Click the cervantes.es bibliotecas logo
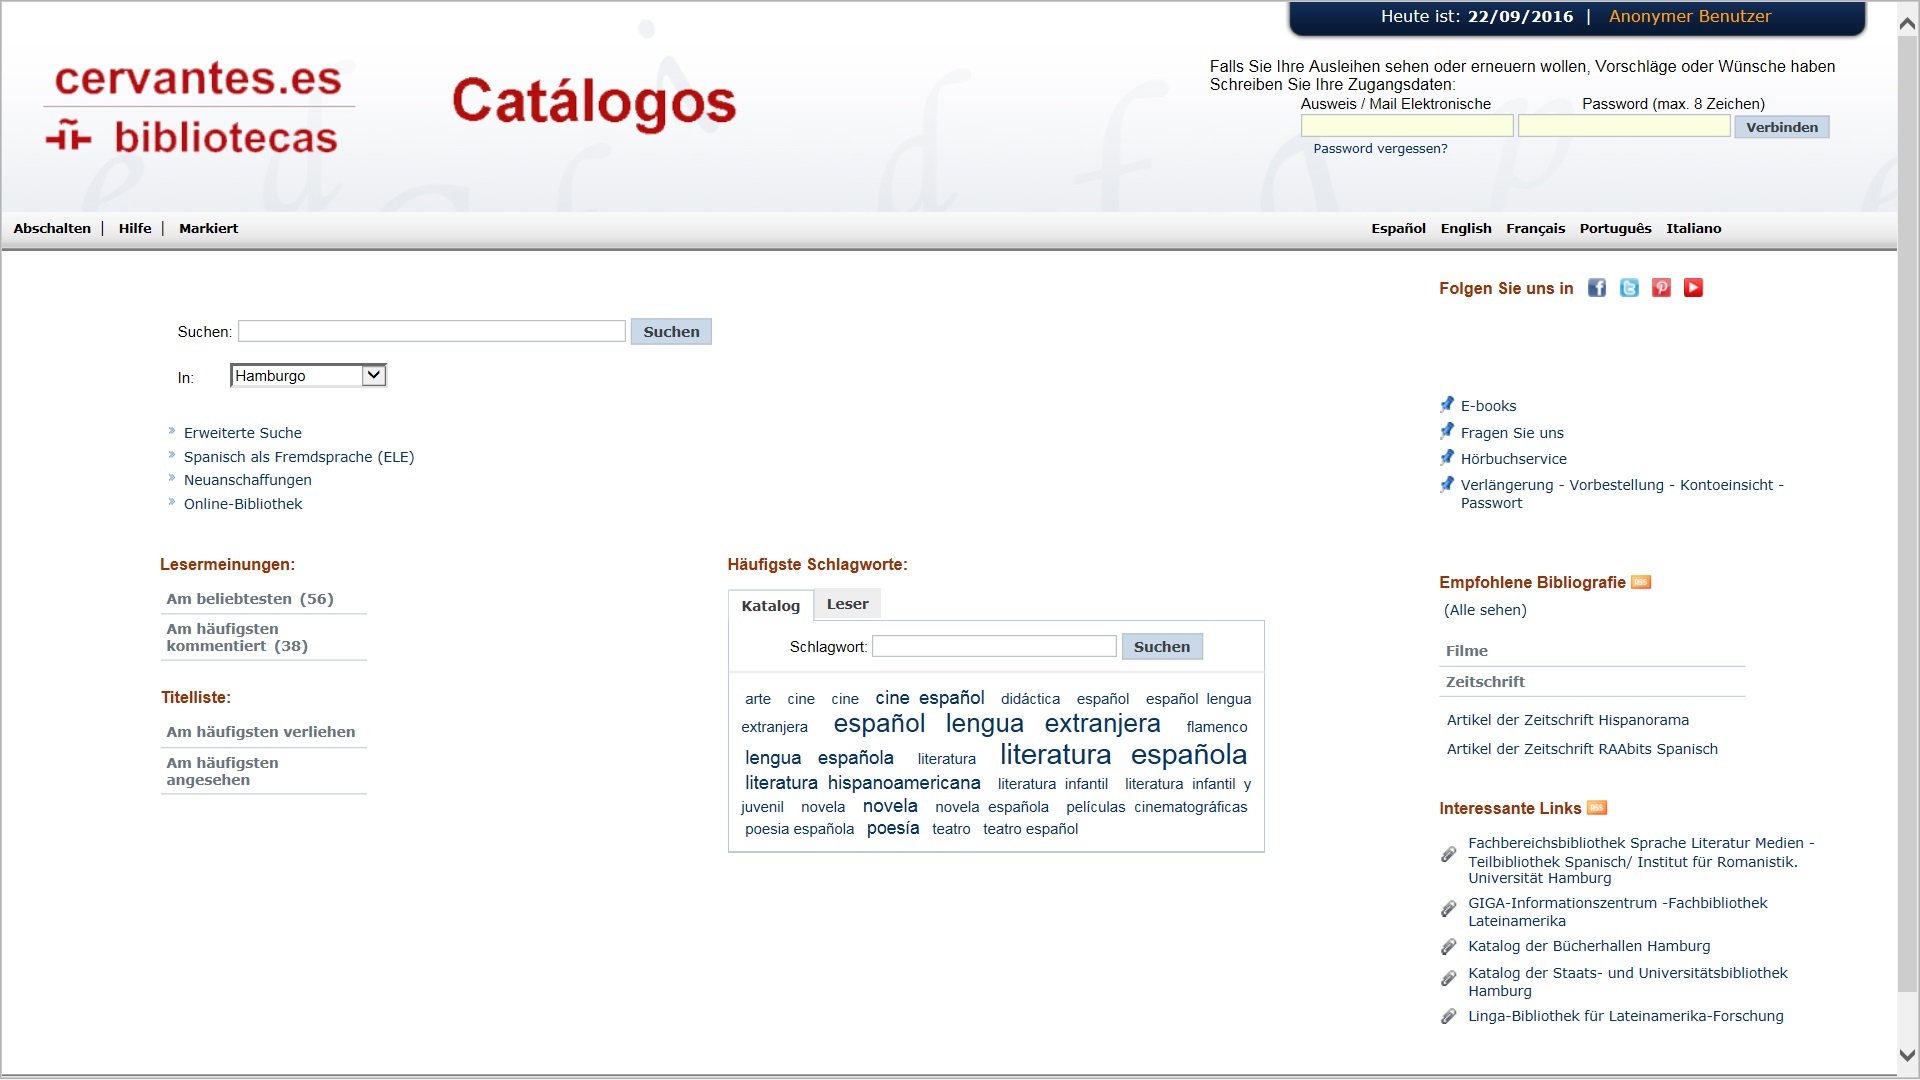Viewport: 1920px width, 1080px height. tap(198, 108)
